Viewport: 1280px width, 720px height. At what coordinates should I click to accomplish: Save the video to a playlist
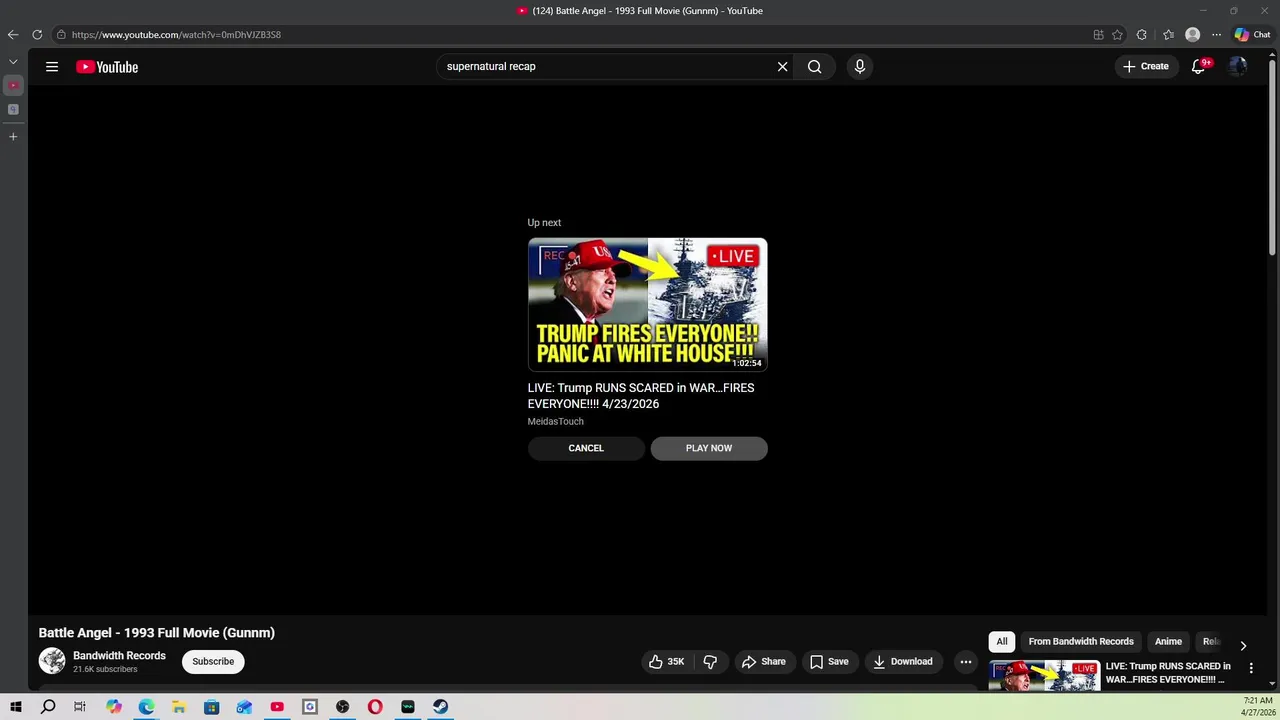(x=829, y=661)
